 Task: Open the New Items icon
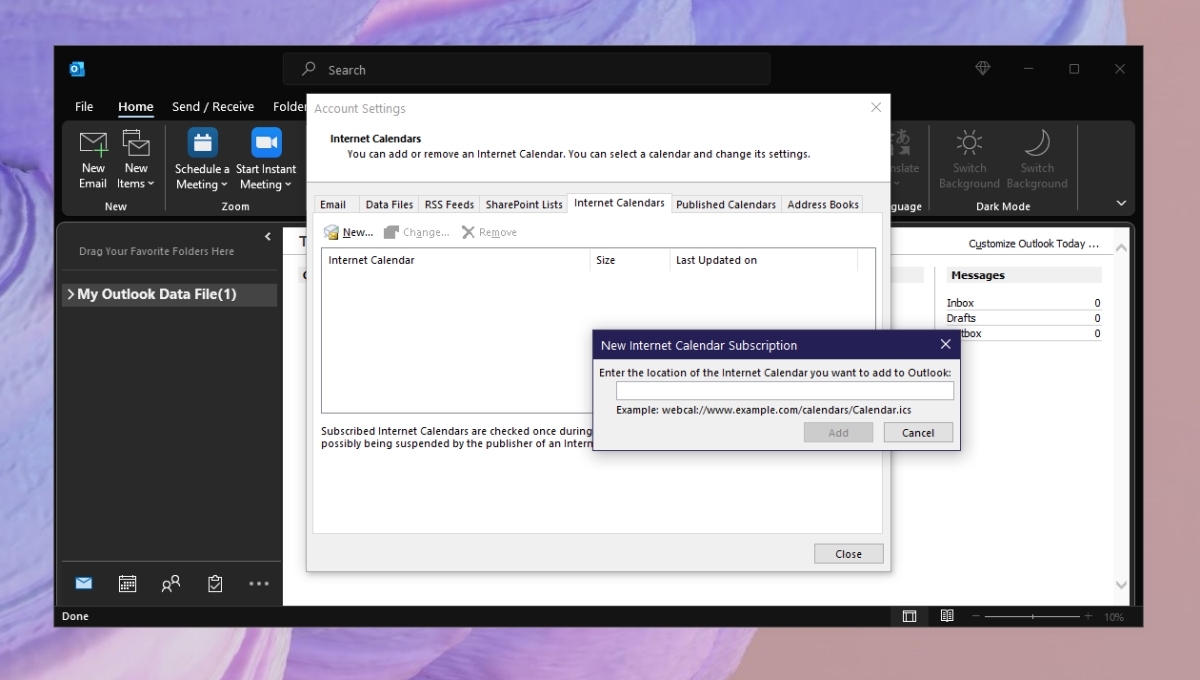coord(136,143)
